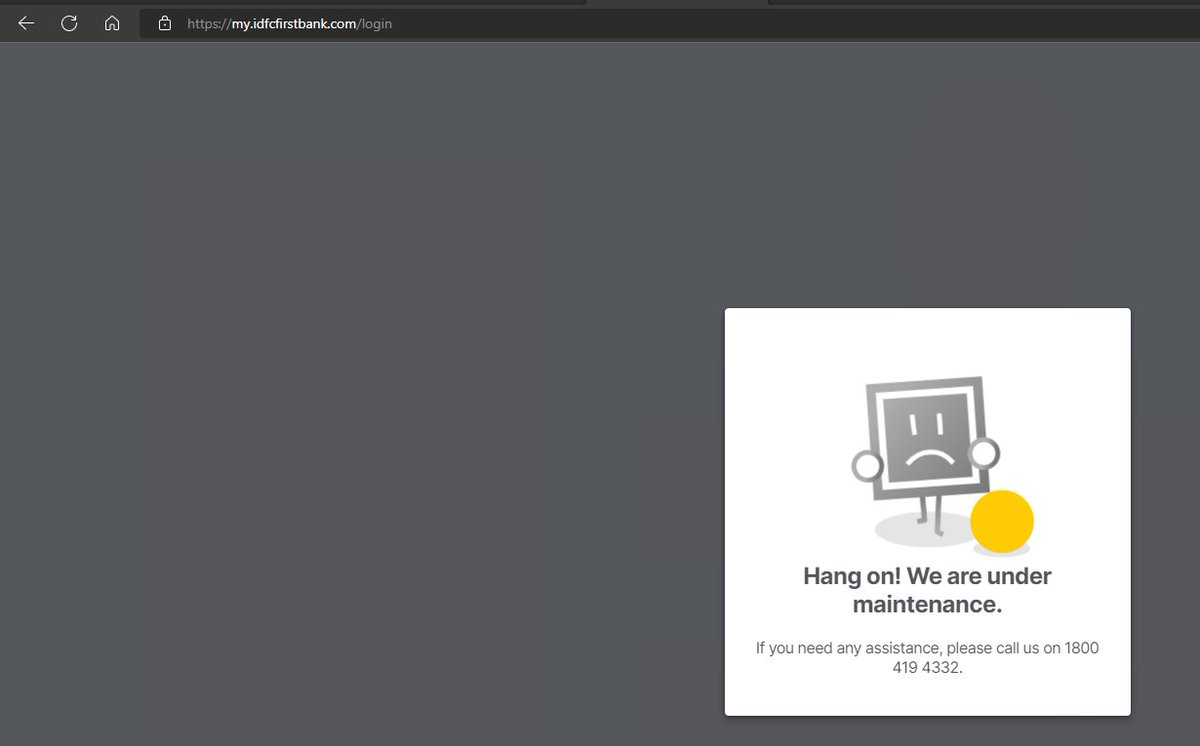Go back with the browser back arrow
The height and width of the screenshot is (746, 1200).
click(x=26, y=23)
